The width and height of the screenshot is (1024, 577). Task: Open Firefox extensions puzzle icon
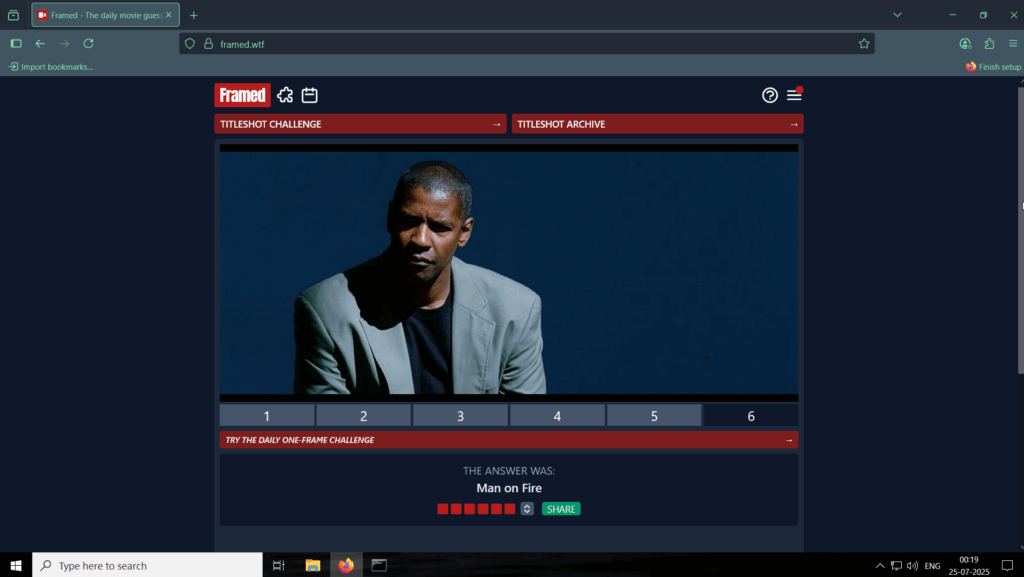pyautogui.click(x=989, y=44)
